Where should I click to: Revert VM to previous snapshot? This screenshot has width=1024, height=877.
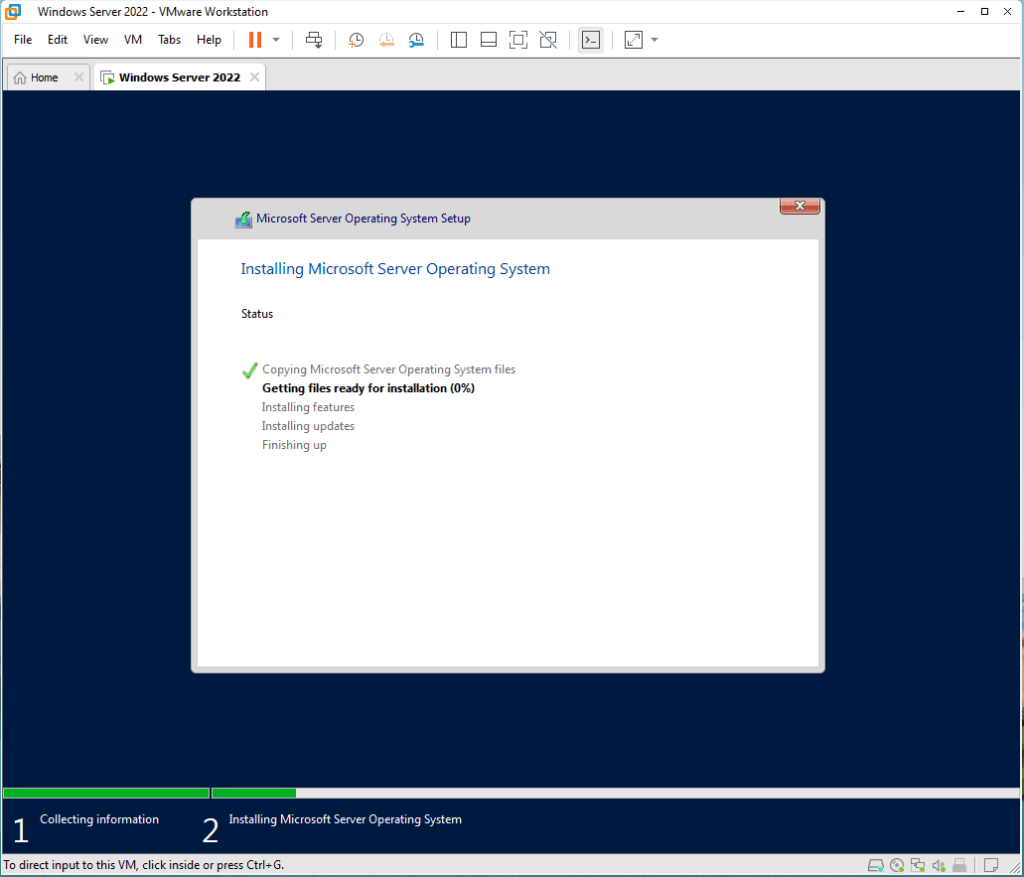tap(386, 40)
